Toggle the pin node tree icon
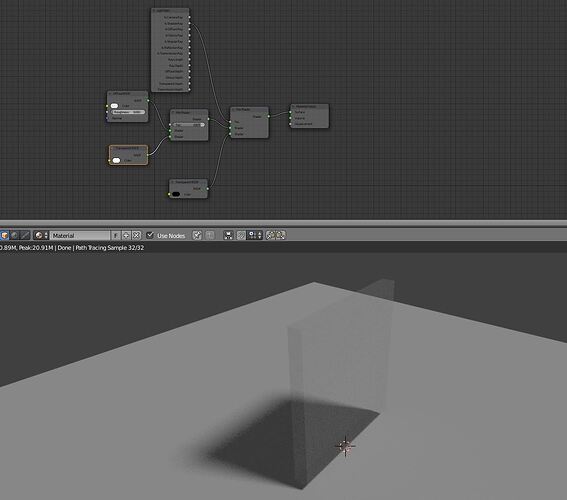Viewport: 567px width, 500px height. click(x=197, y=235)
